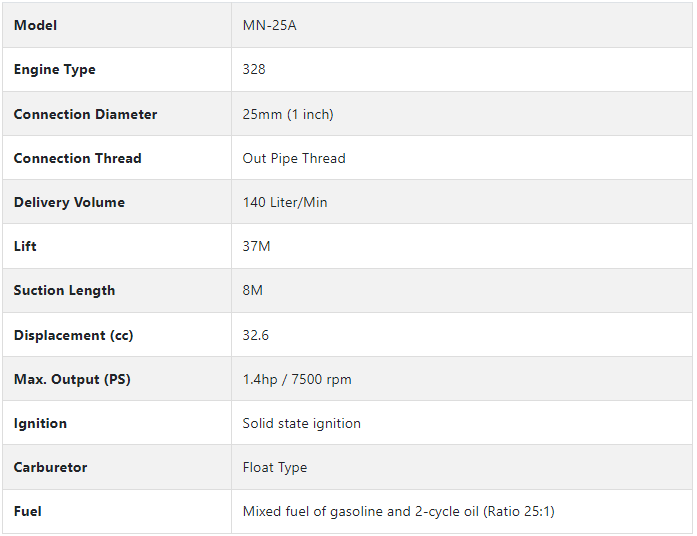Select the Out Pipe Thread text
Image resolution: width=697 pixels, height=536 pixels.
(294, 158)
